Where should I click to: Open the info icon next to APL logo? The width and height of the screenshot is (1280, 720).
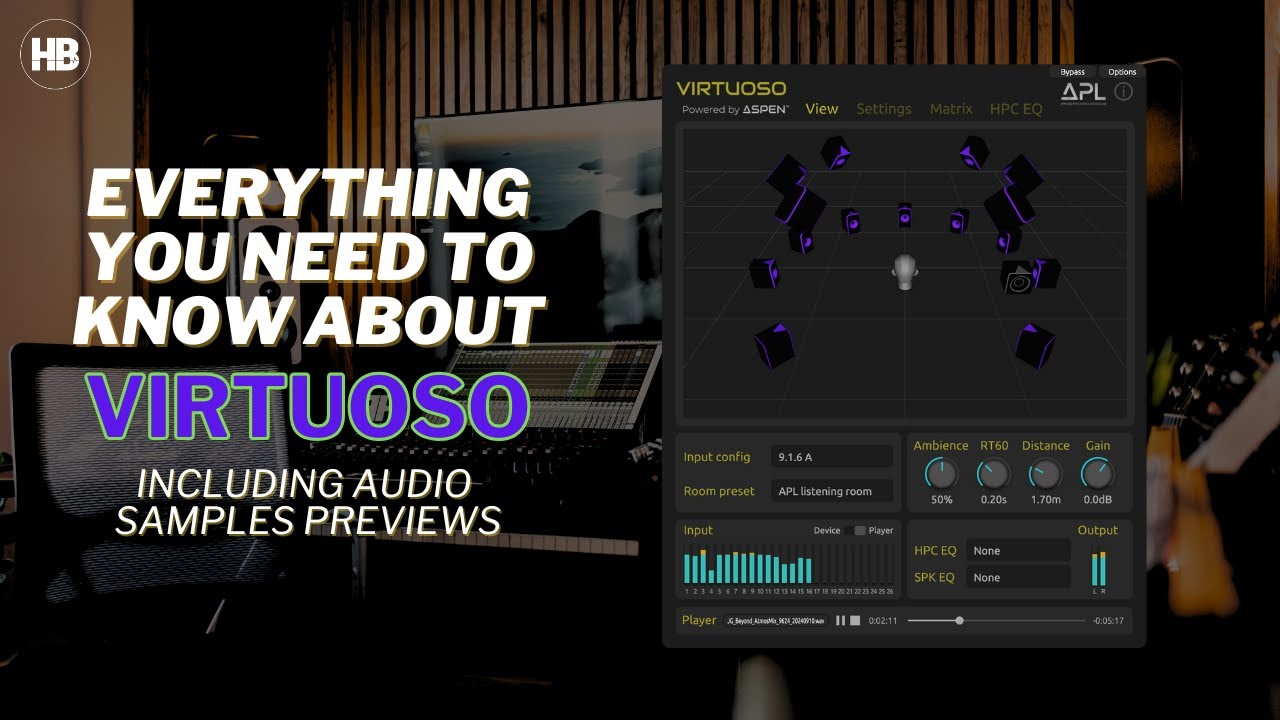click(1123, 92)
